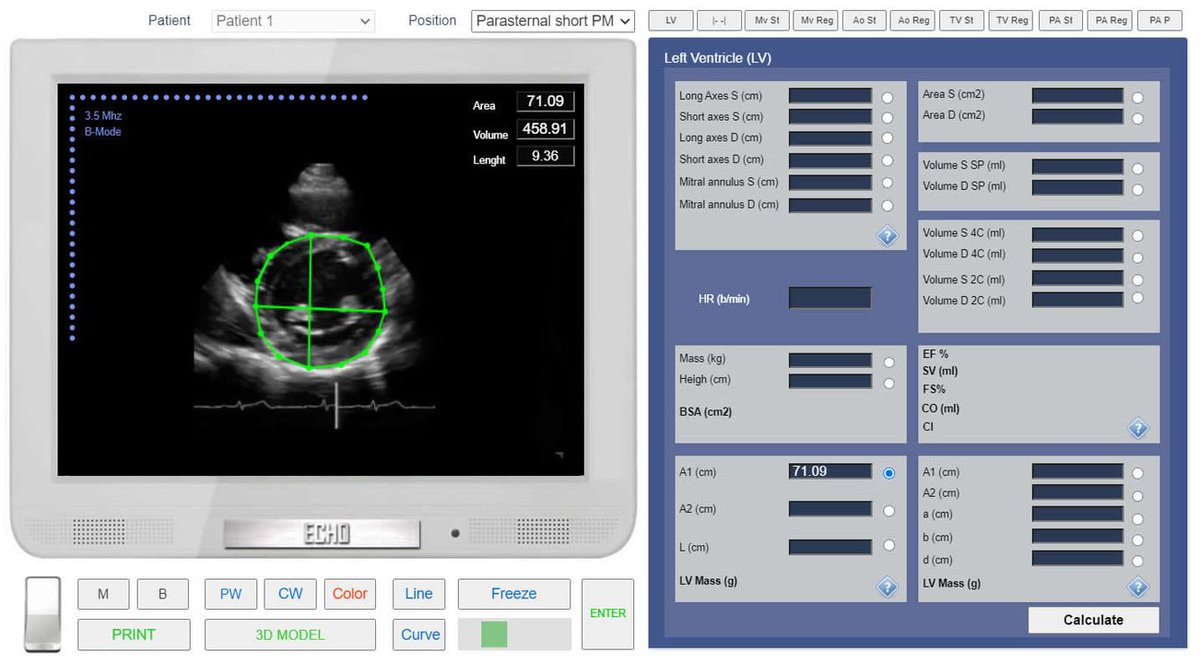1200x664 pixels.
Task: Open help for the LV axes measurements panel
Action: [x=886, y=236]
